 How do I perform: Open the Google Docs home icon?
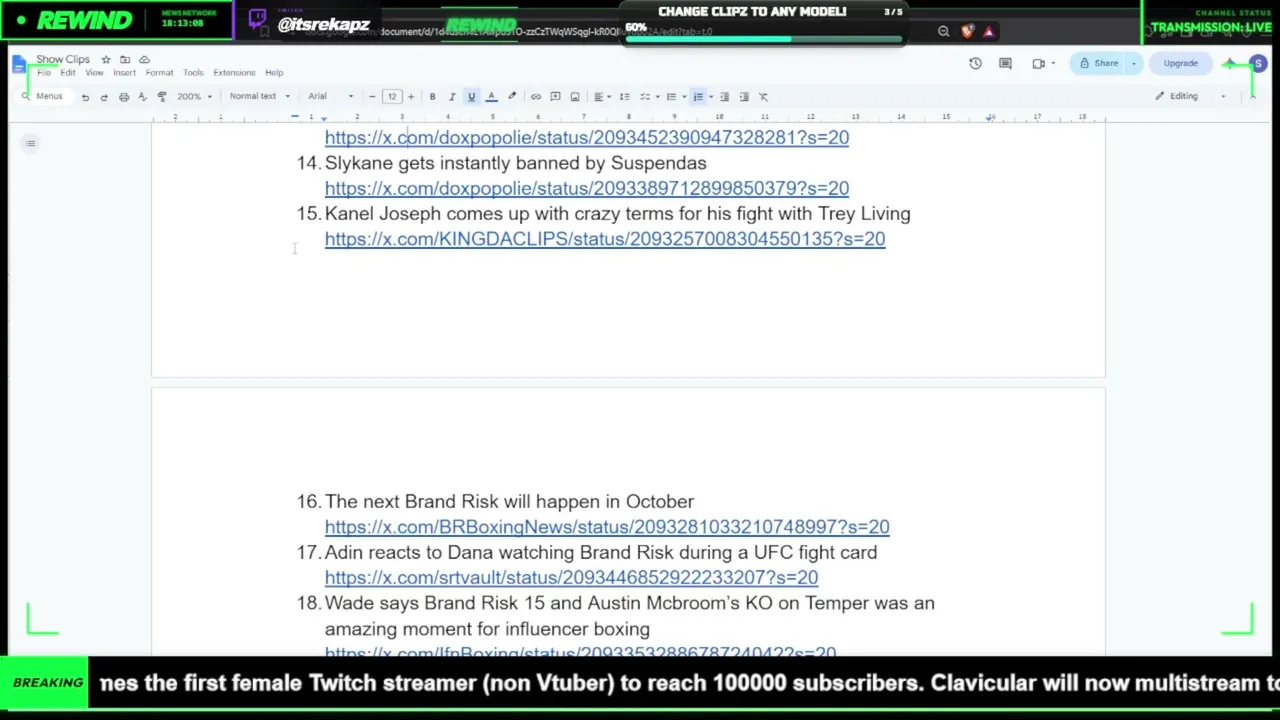pyautogui.click(x=19, y=65)
